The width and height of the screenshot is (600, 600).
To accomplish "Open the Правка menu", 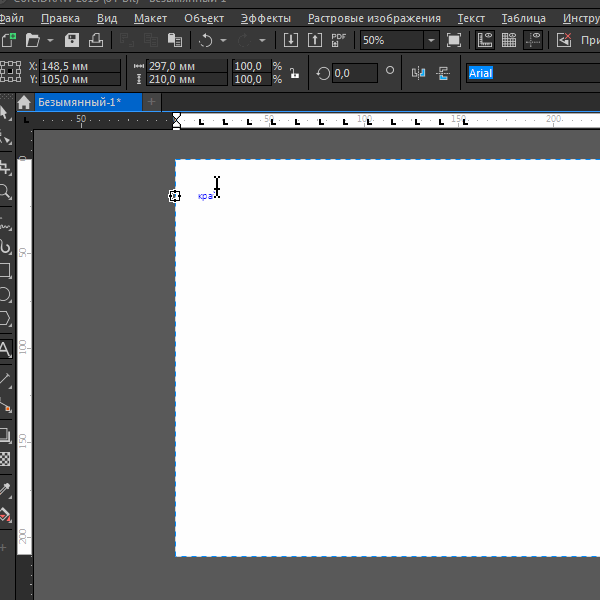I will (60, 18).
